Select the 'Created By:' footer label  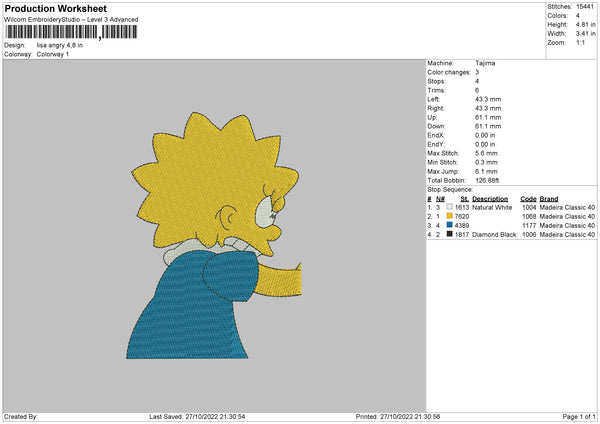tap(21, 417)
